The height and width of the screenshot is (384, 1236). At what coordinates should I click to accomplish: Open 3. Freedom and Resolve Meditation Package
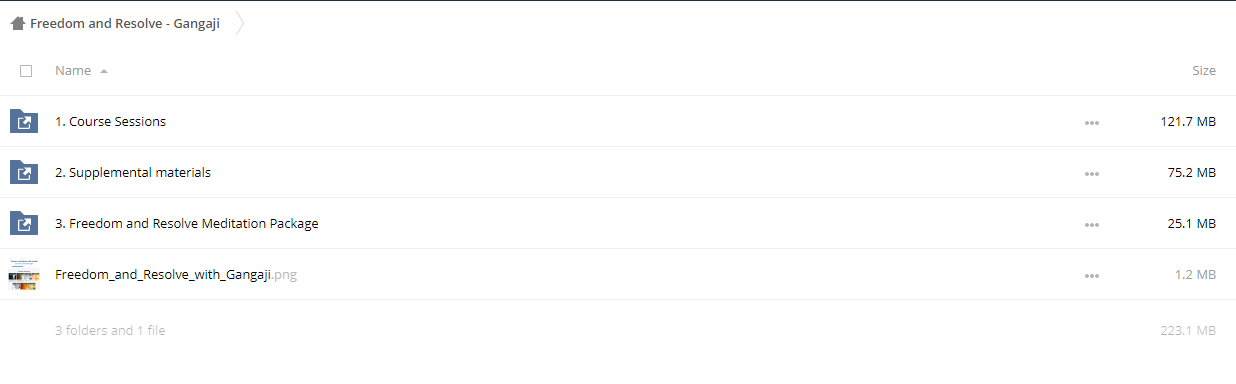pyautogui.click(x=187, y=224)
